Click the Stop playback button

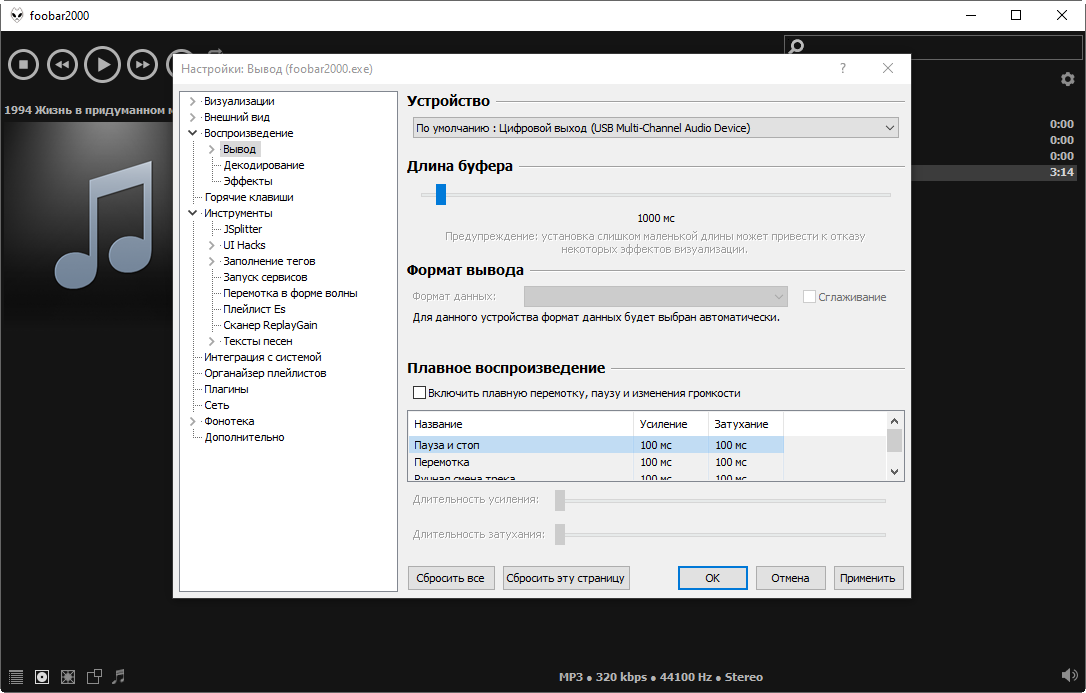[x=23, y=65]
